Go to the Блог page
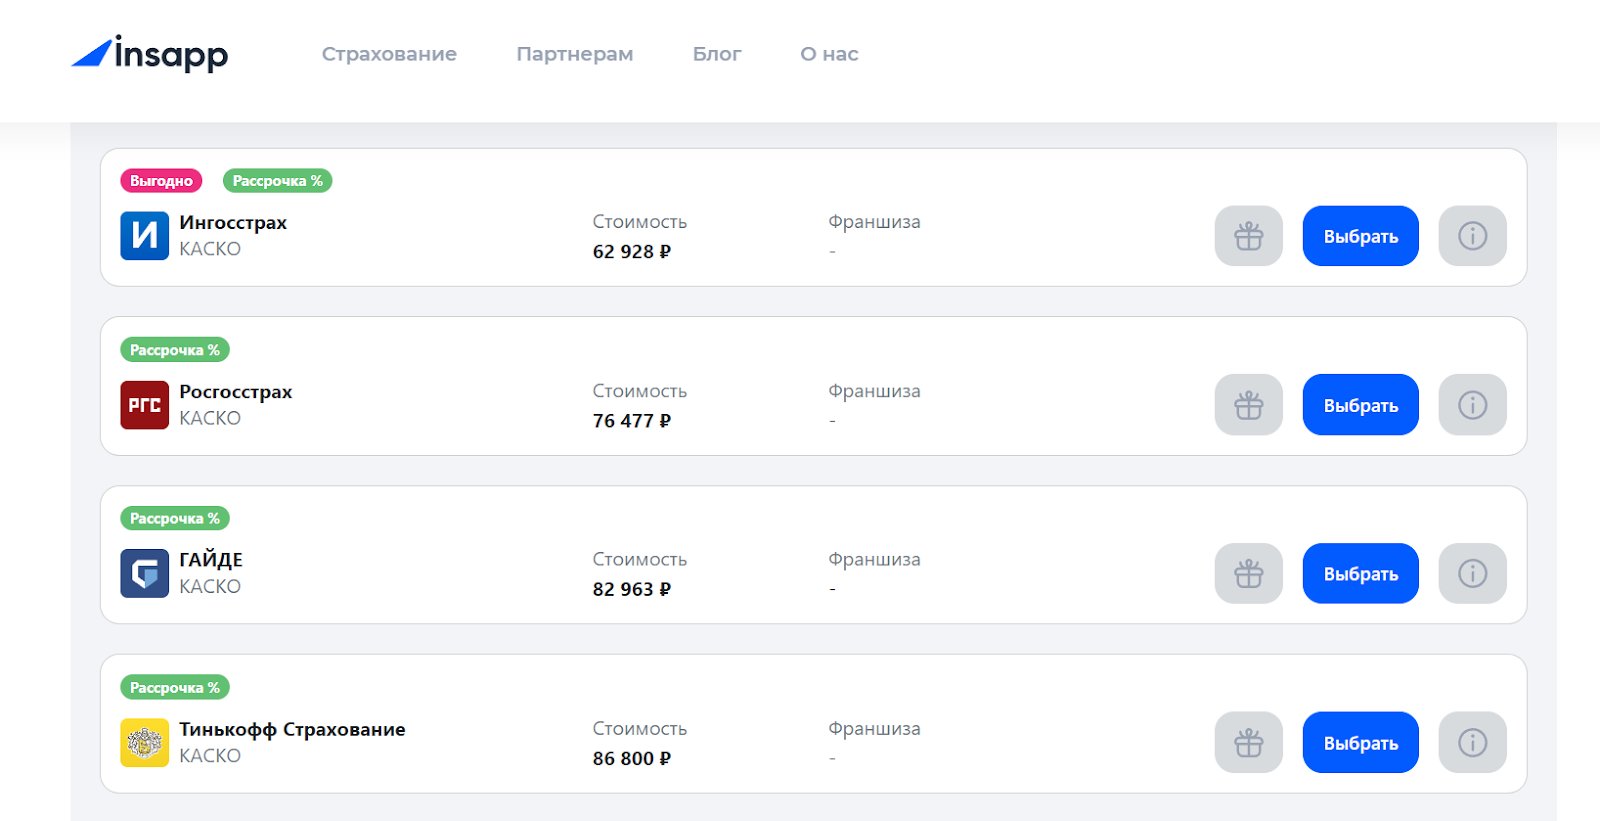Viewport: 1600px width, 821px height. pyautogui.click(x=717, y=54)
